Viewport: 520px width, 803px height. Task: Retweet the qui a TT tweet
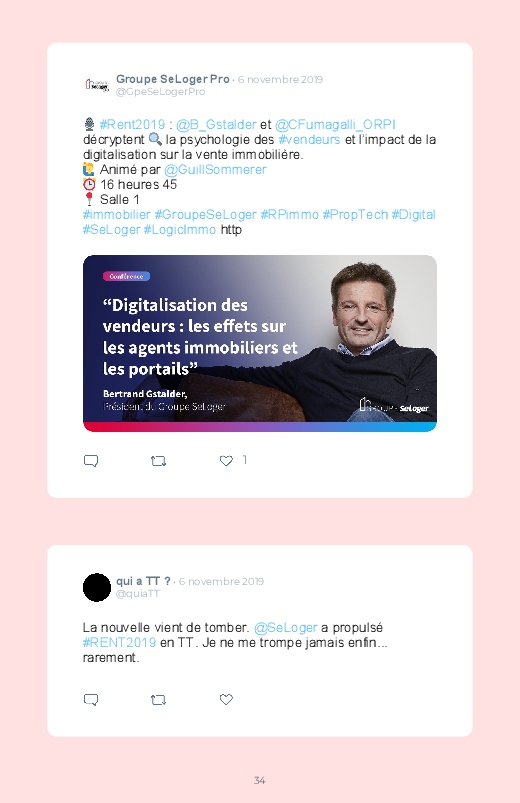[x=158, y=700]
